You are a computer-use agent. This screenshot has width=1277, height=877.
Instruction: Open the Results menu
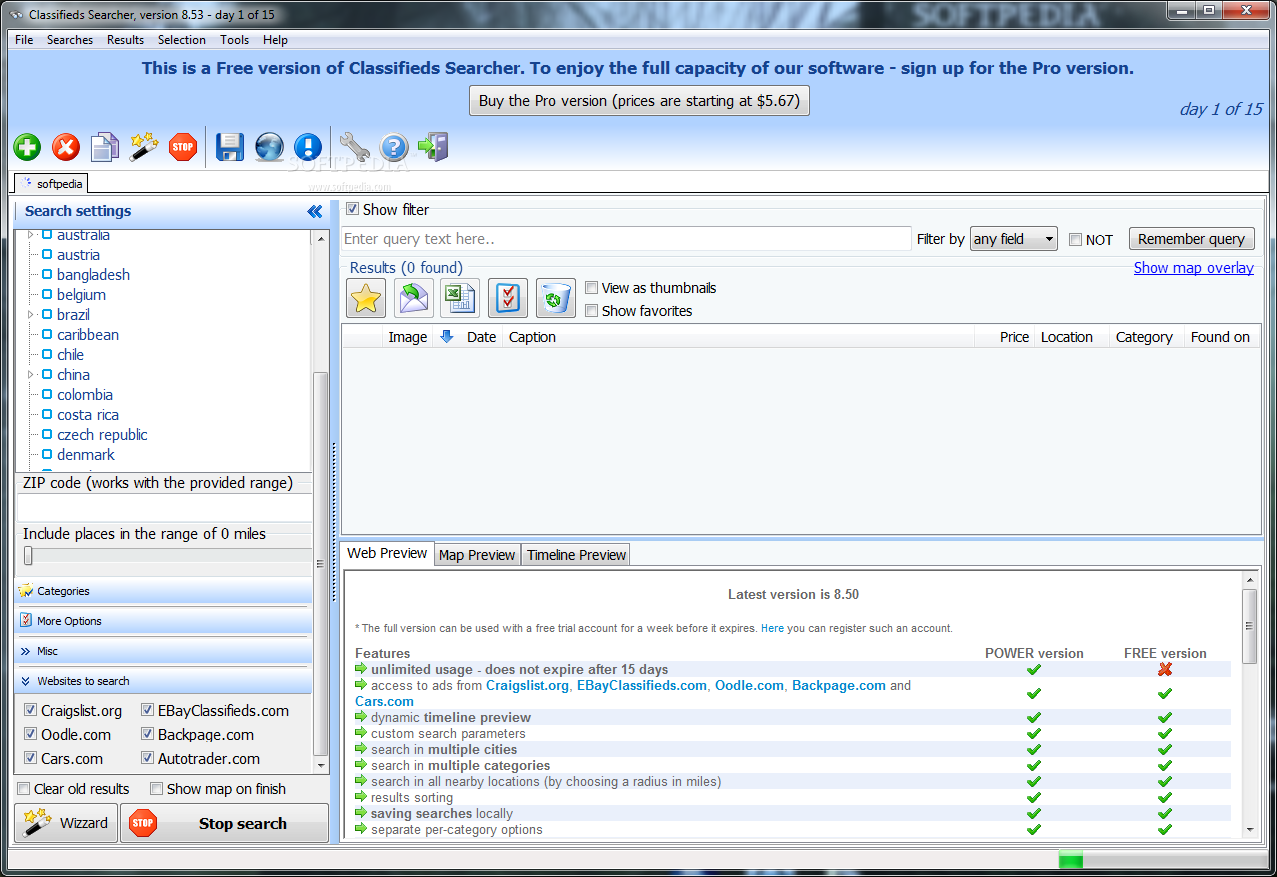click(x=126, y=40)
